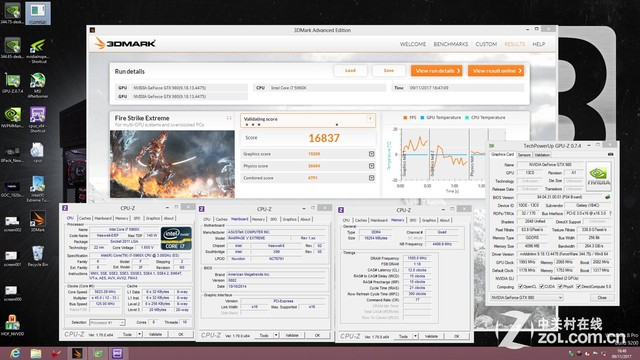Expand the Physics score row
Image resolution: width=640 pixels, height=360 pixels.
[x=371, y=166]
